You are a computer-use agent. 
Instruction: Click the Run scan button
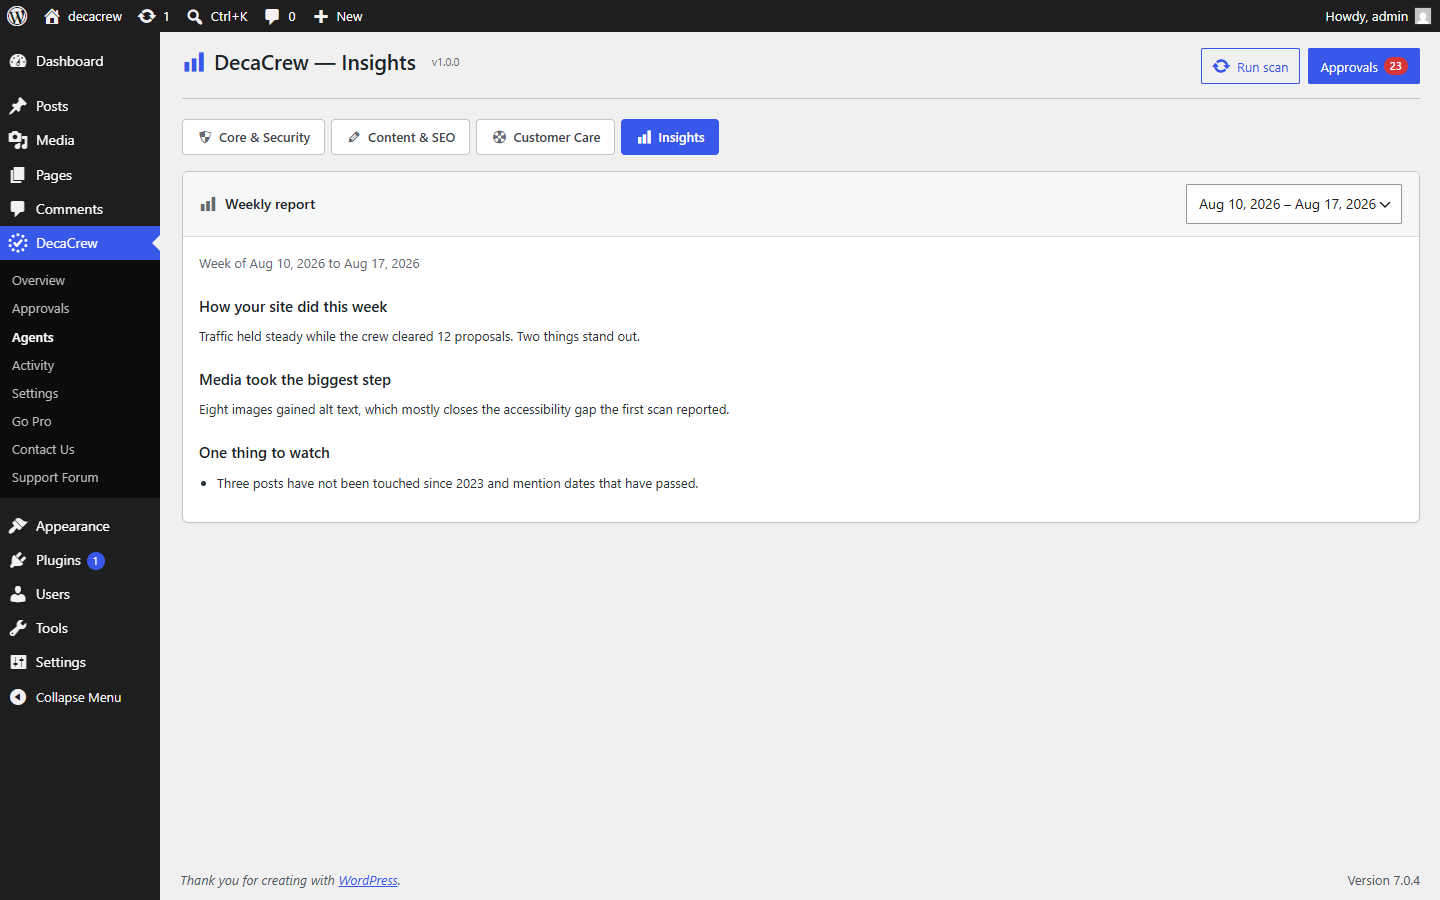[1250, 66]
